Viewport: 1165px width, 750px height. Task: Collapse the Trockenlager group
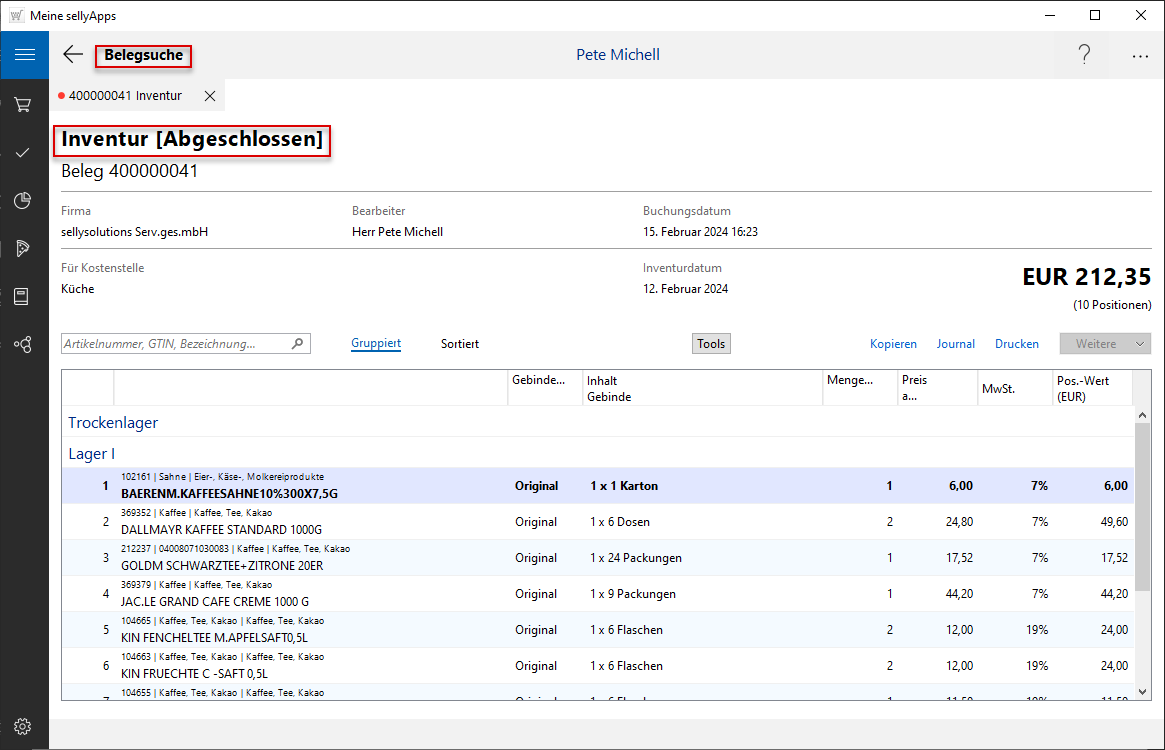point(113,423)
